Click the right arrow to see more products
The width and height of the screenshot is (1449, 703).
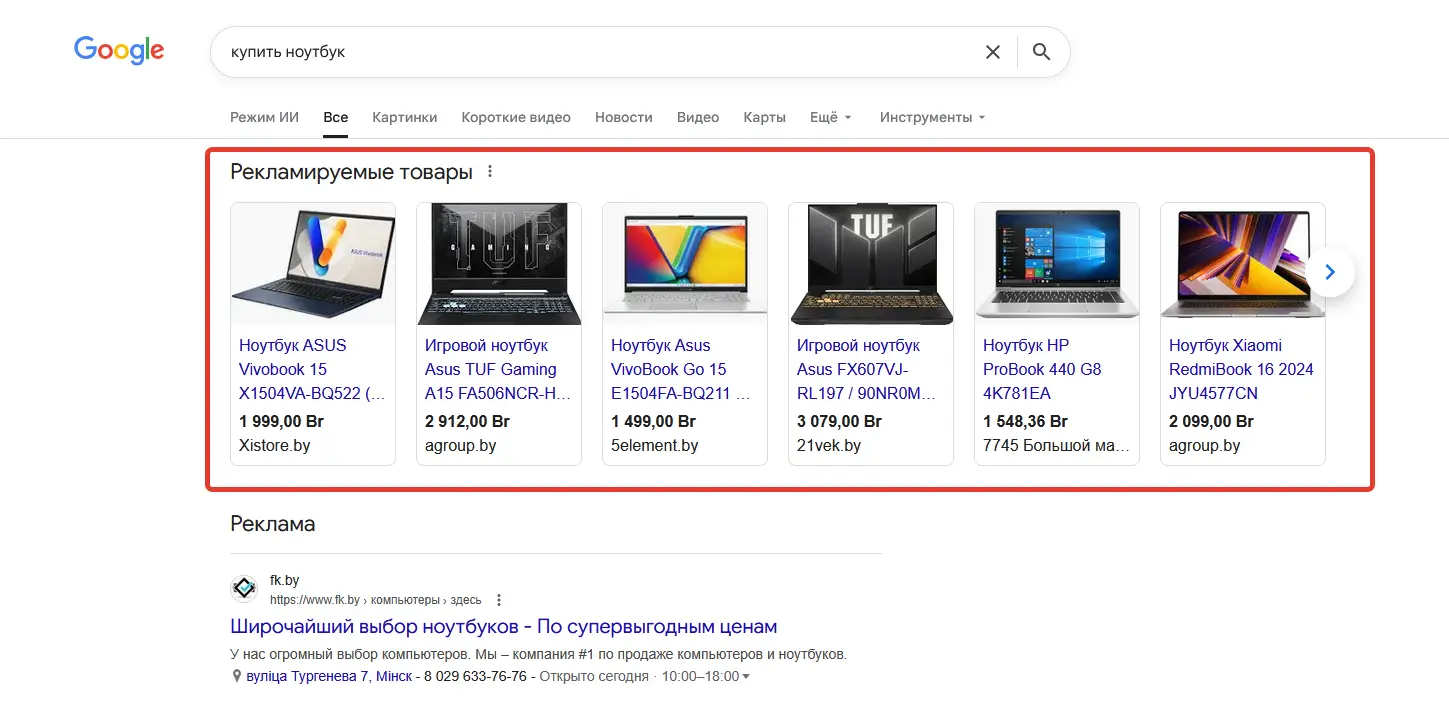pyautogui.click(x=1329, y=271)
